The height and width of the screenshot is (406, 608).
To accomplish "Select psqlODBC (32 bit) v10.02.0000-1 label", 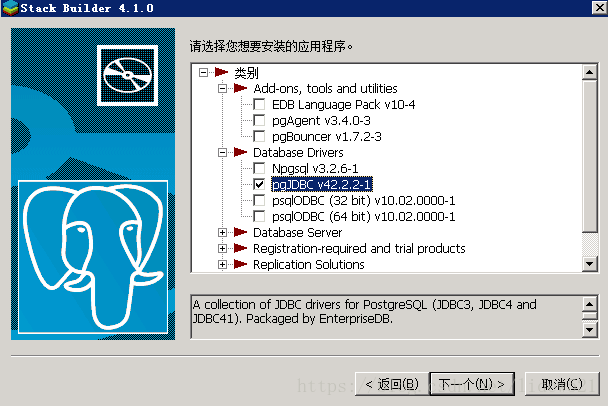I will [x=363, y=200].
